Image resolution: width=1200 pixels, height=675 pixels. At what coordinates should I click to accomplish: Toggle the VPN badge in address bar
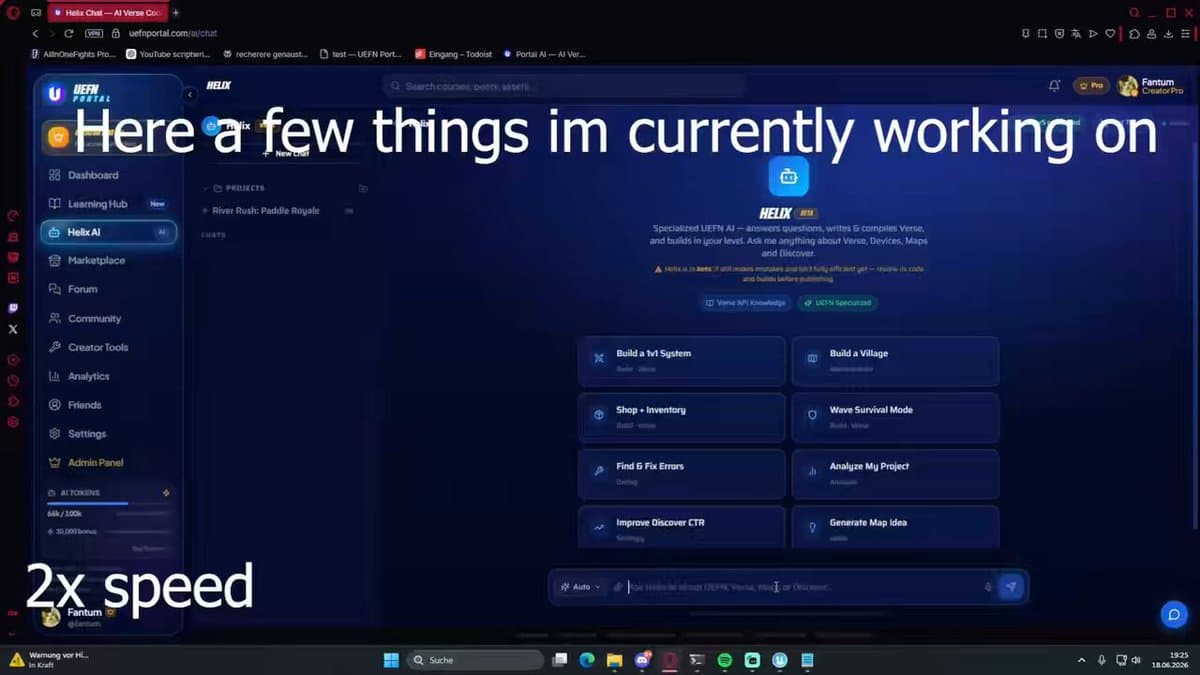pyautogui.click(x=95, y=33)
